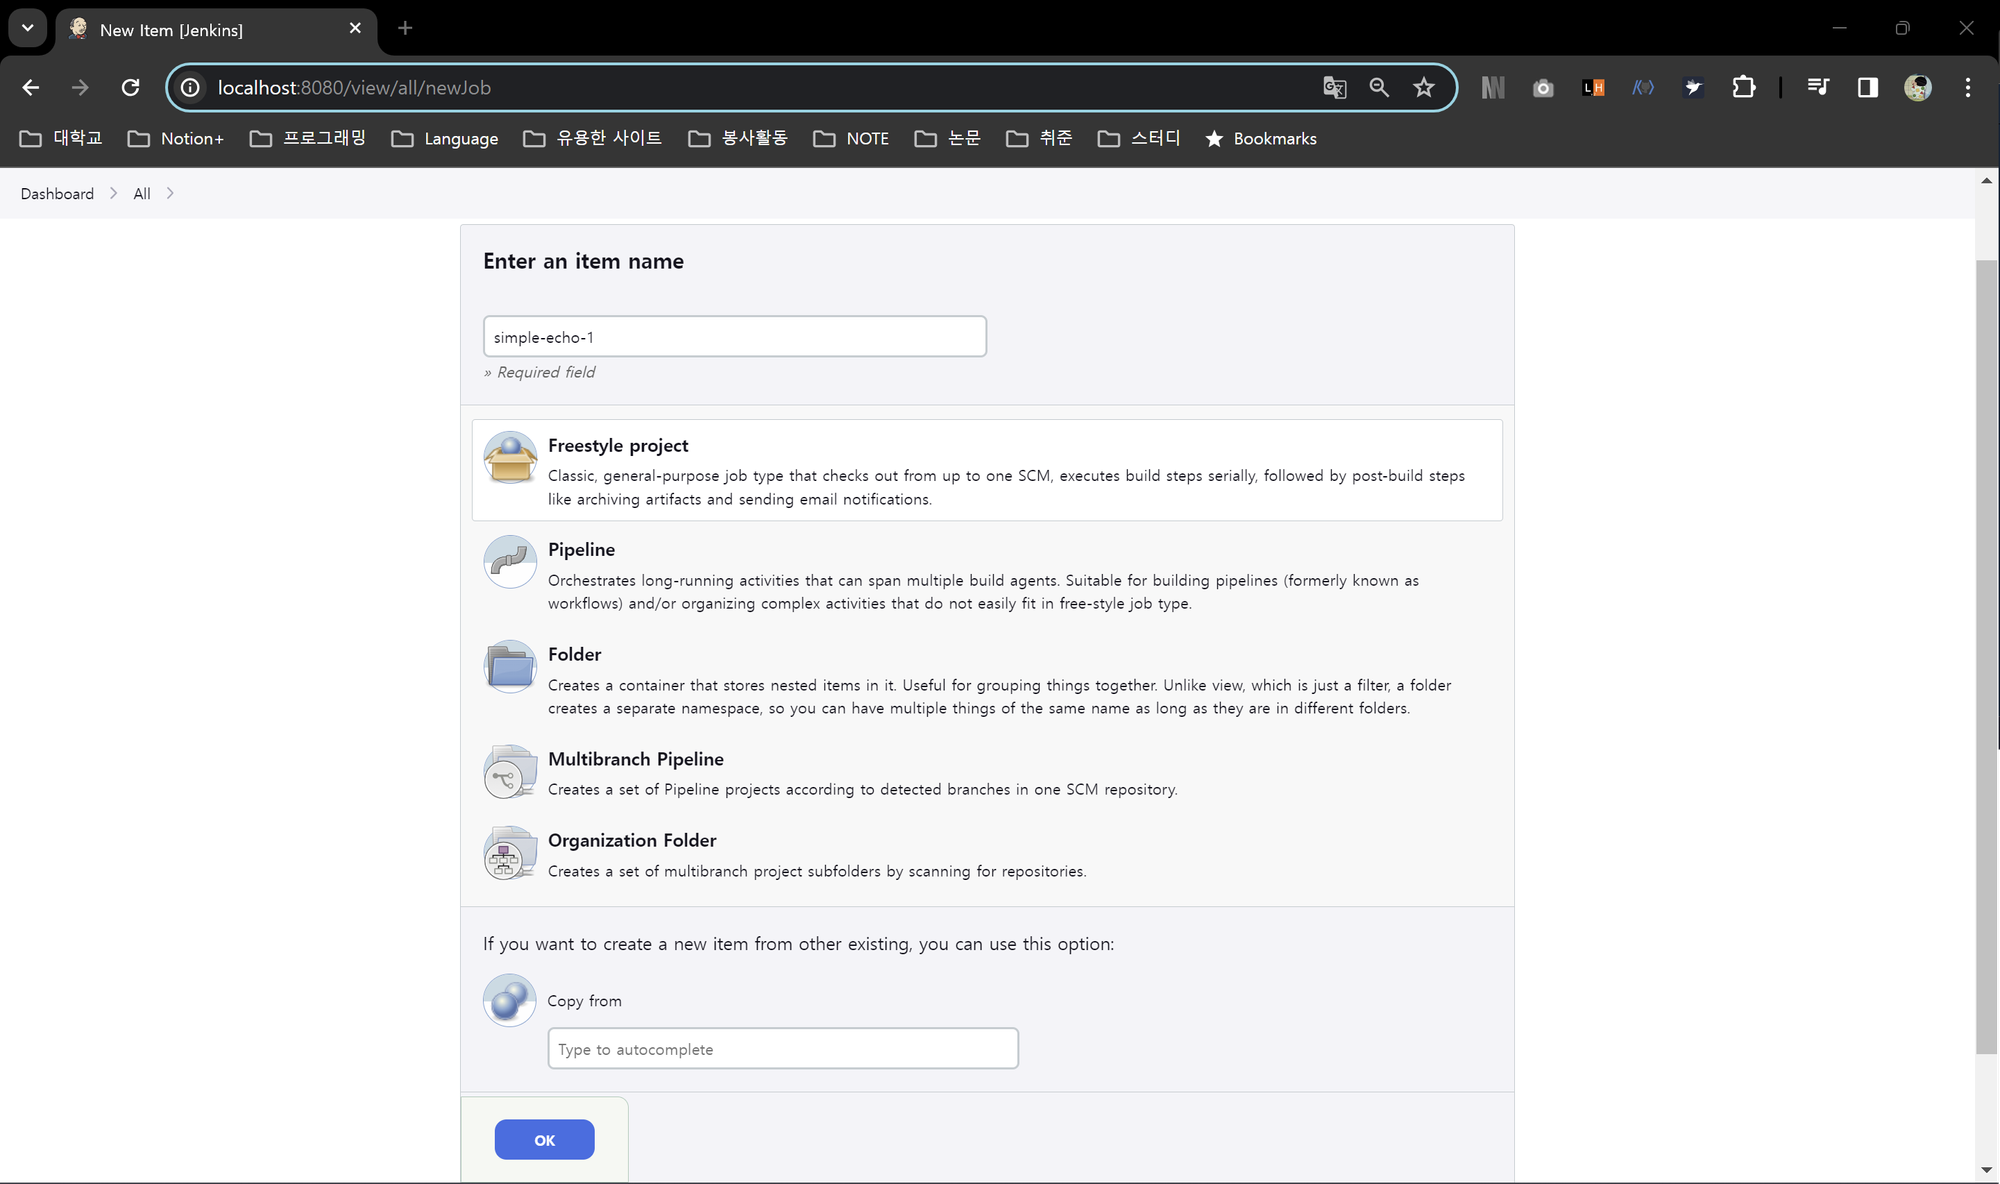The image size is (2000, 1184).
Task: Switch to the New Item [Jenkins] tab
Action: click(215, 29)
